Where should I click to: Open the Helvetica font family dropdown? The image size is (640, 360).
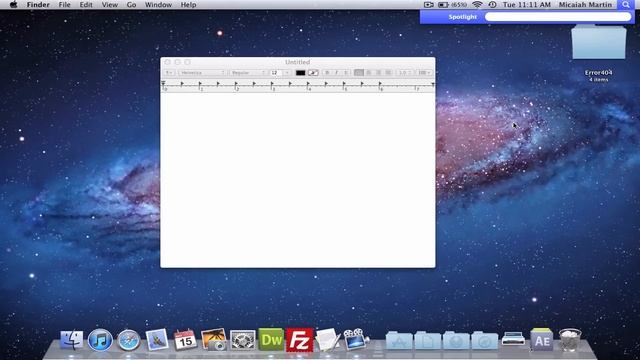click(x=202, y=73)
